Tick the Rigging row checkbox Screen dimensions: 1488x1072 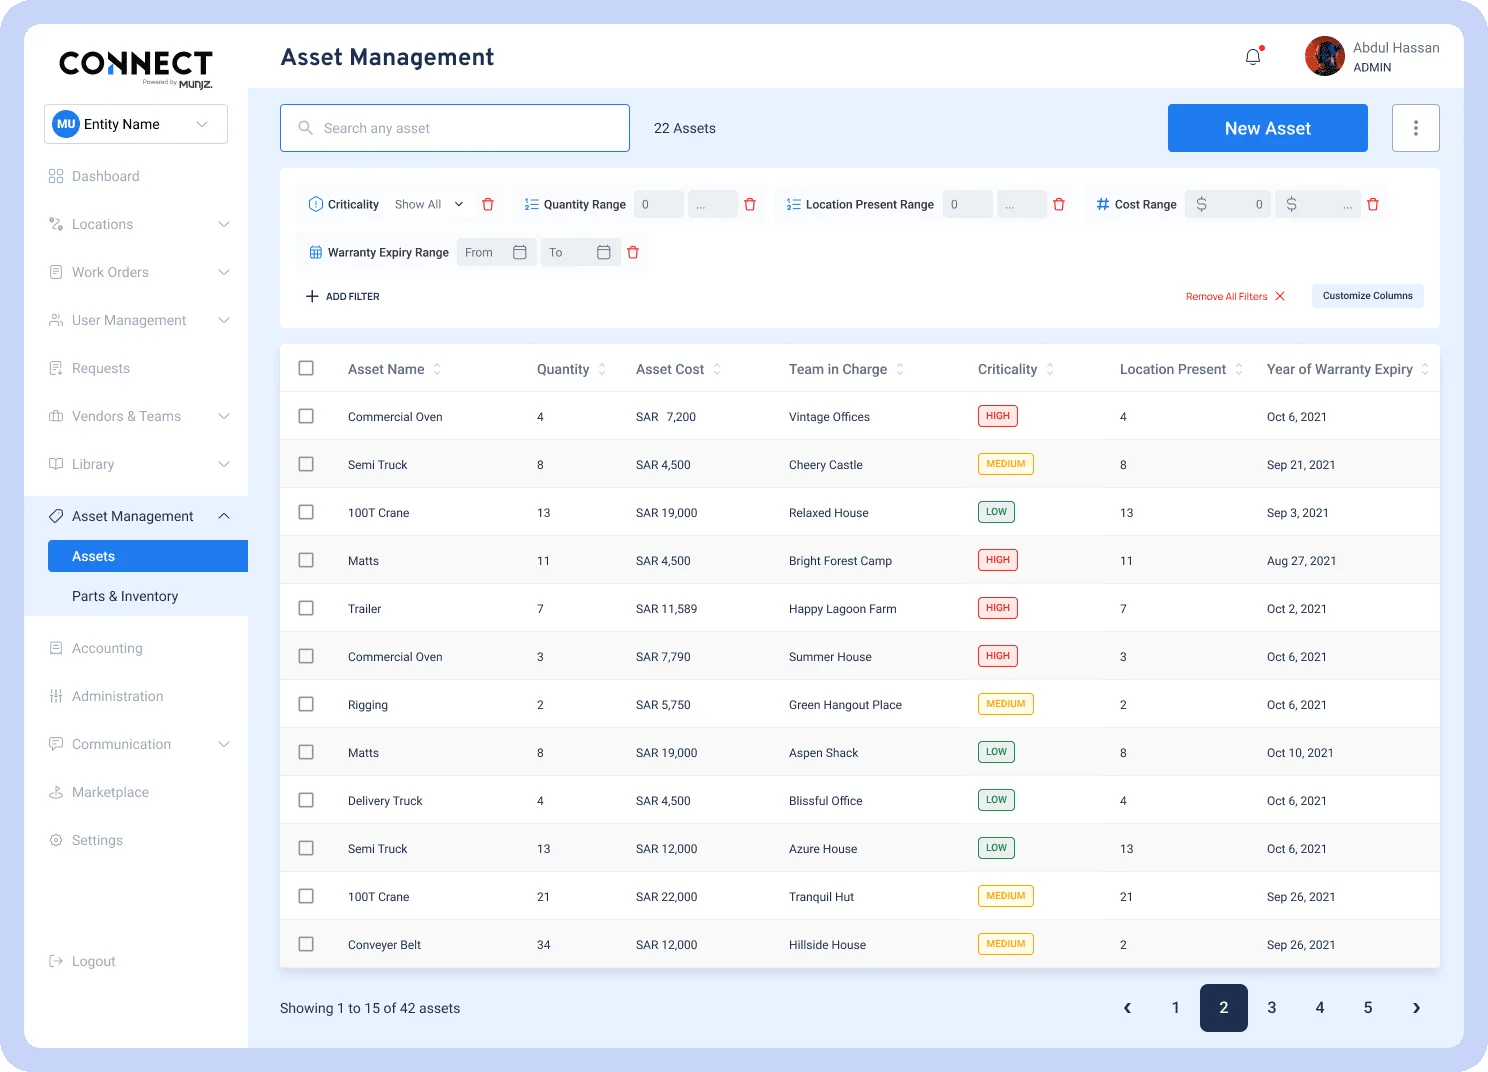pos(306,704)
